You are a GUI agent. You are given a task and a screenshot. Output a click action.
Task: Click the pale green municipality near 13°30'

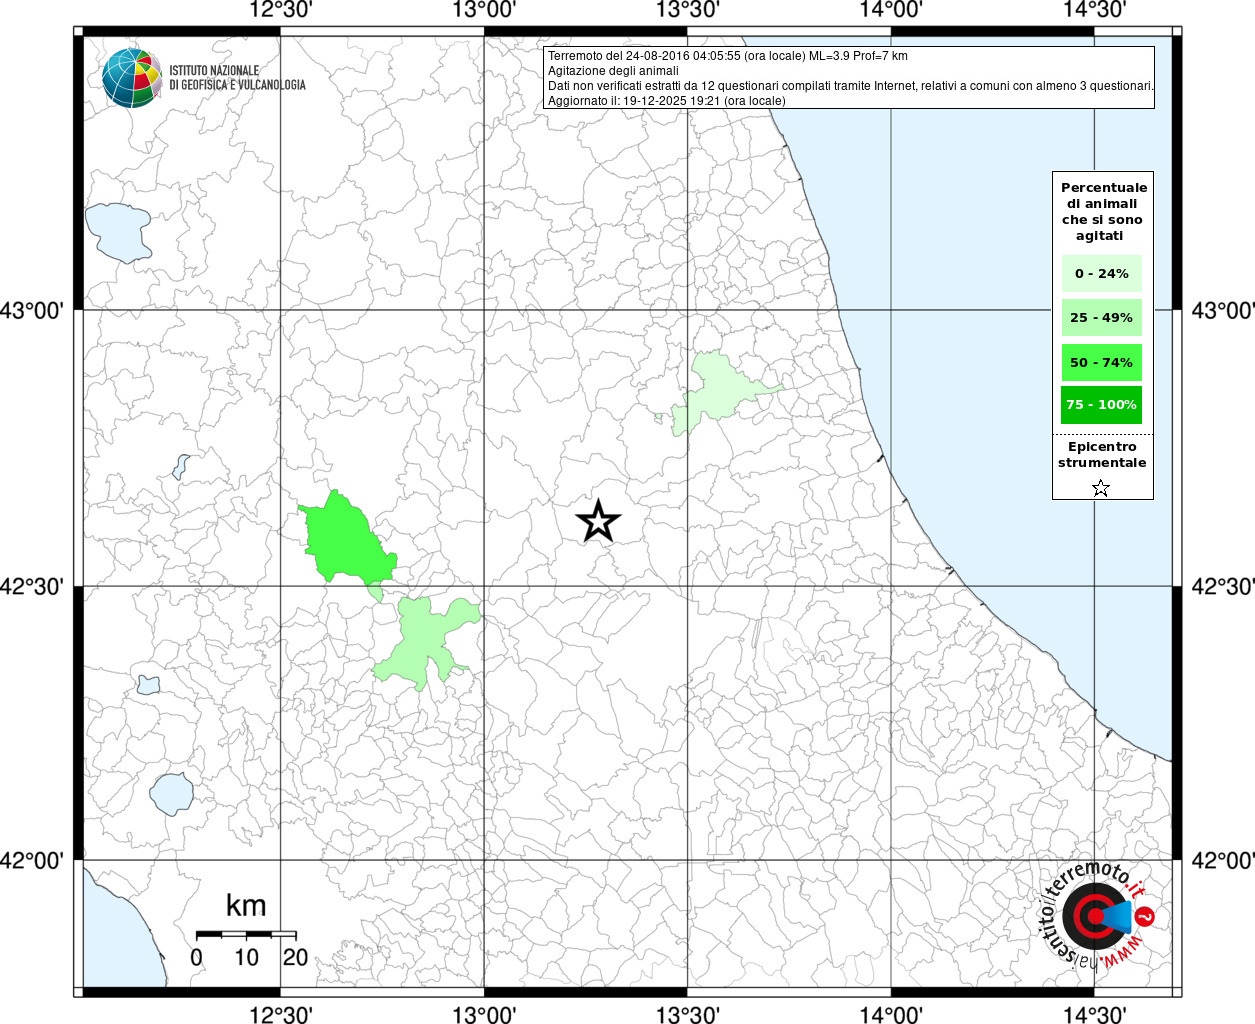pos(718,392)
